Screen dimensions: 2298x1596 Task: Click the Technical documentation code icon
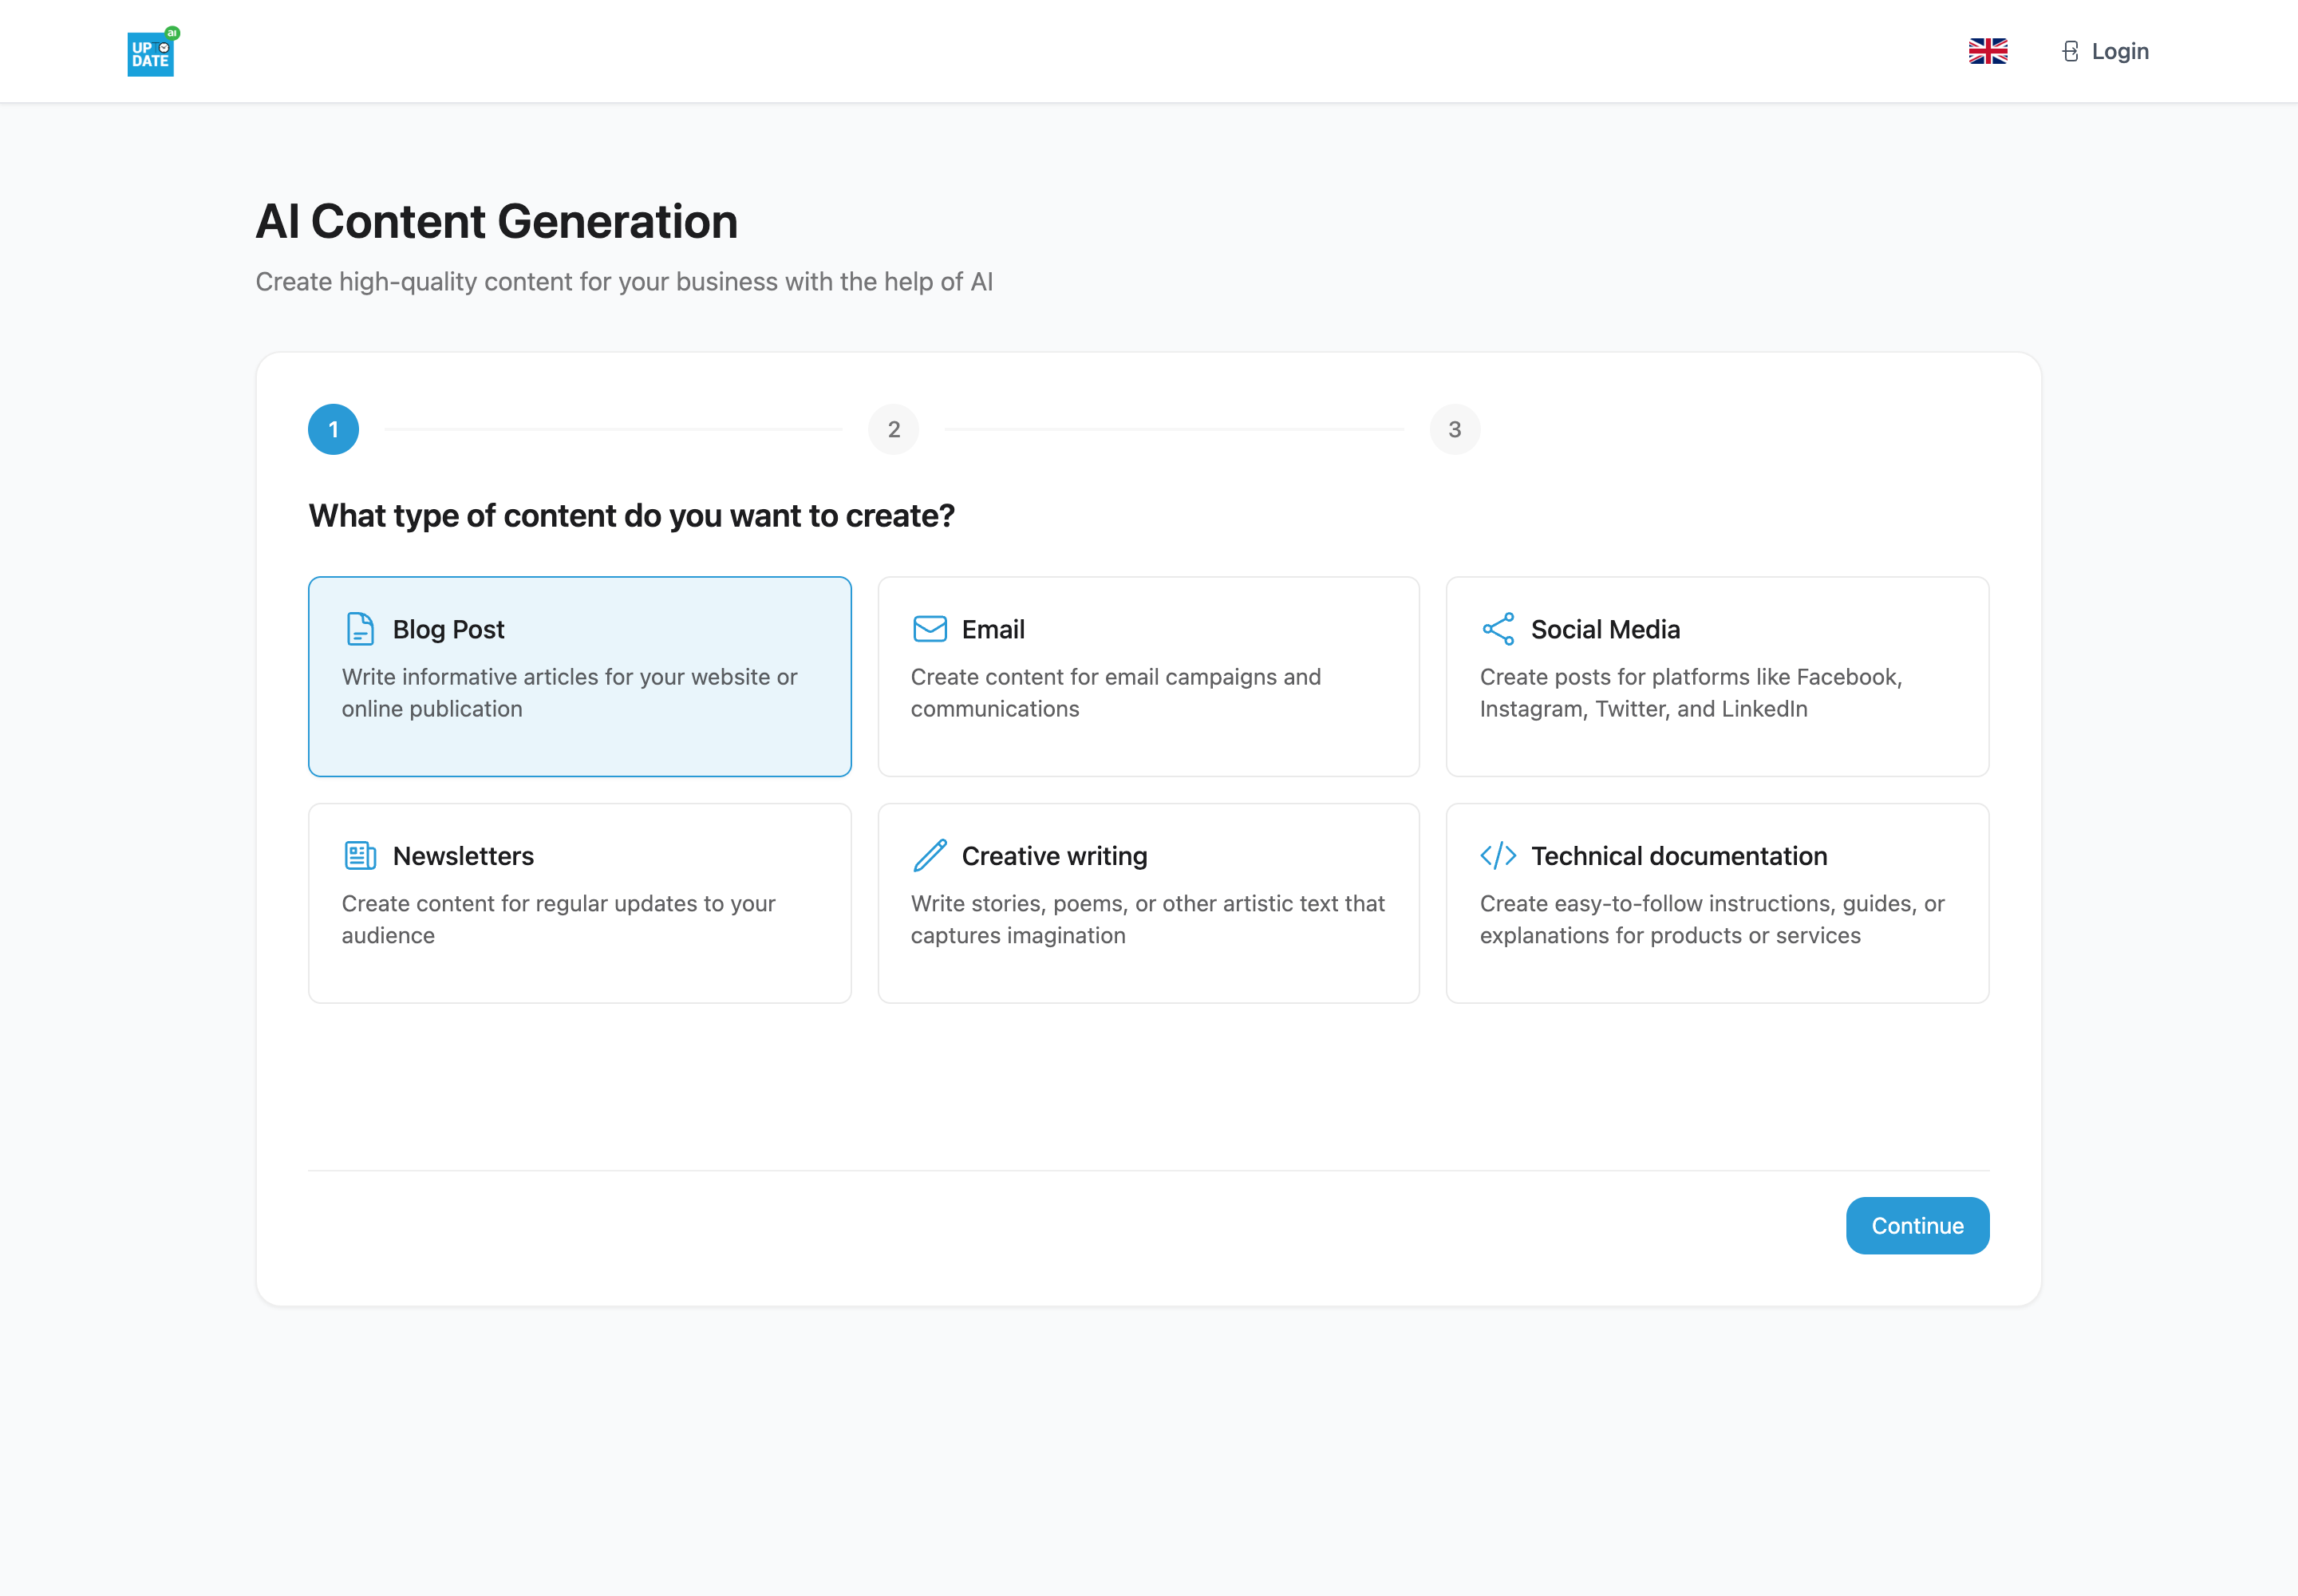click(x=1498, y=856)
